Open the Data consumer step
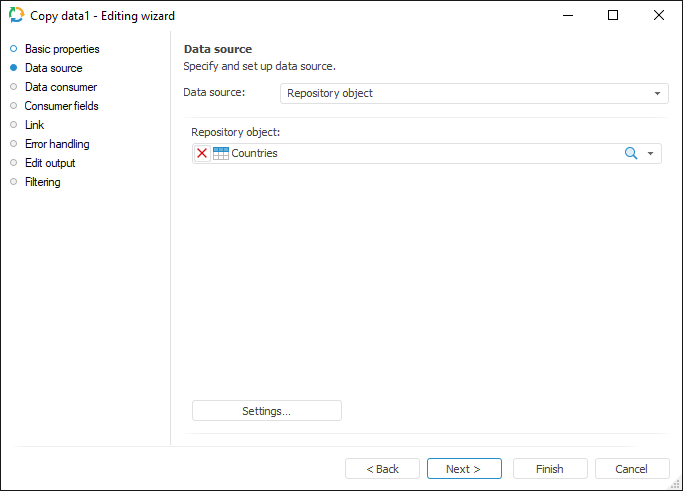This screenshot has width=683, height=491. [x=60, y=87]
